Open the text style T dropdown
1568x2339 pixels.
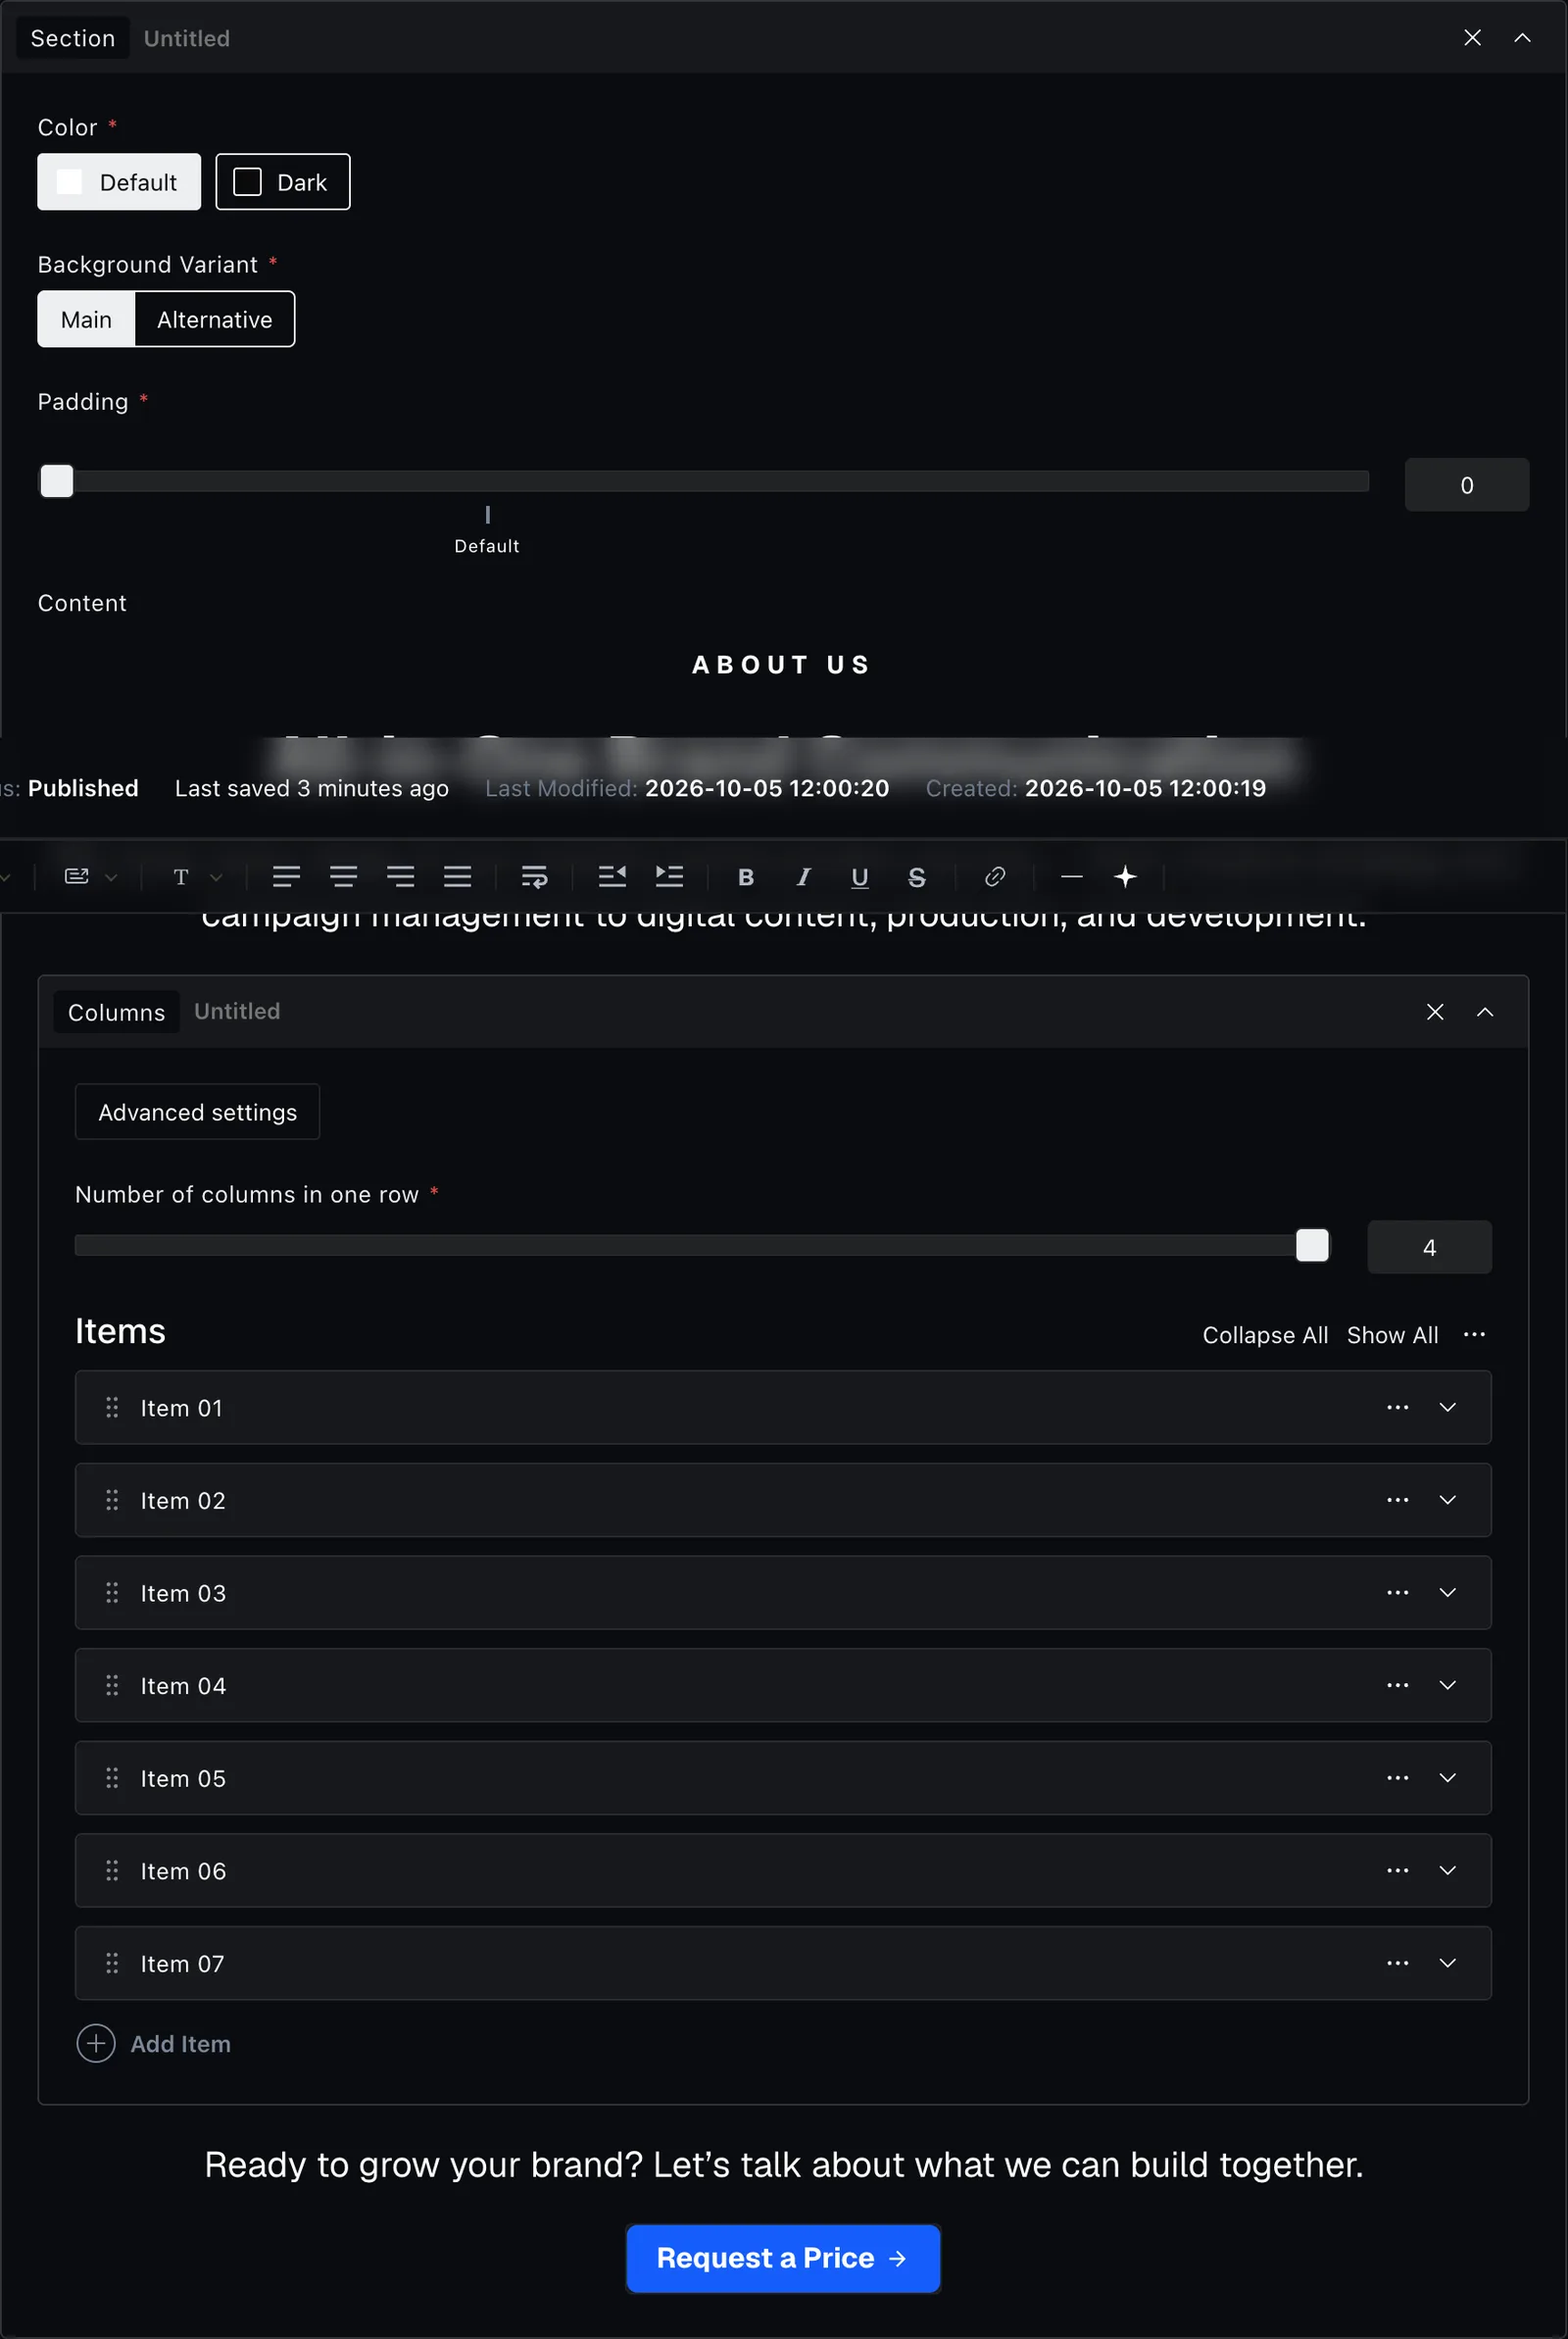pyautogui.click(x=196, y=877)
